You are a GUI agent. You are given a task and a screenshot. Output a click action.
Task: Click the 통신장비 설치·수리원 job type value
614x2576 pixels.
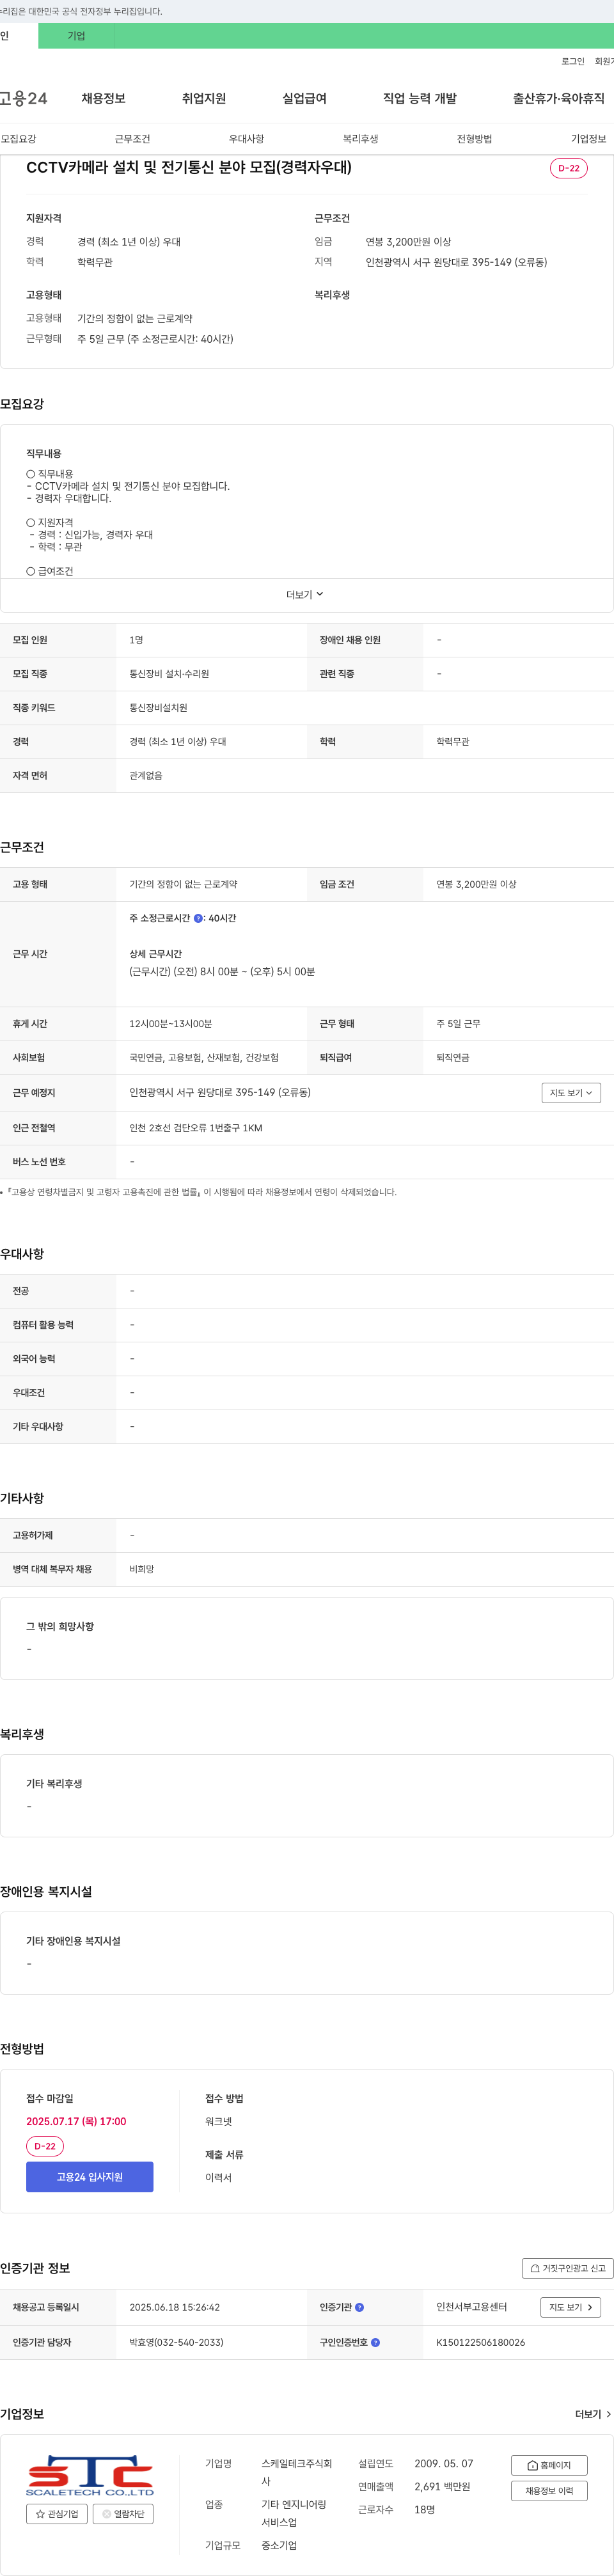pyautogui.click(x=169, y=674)
